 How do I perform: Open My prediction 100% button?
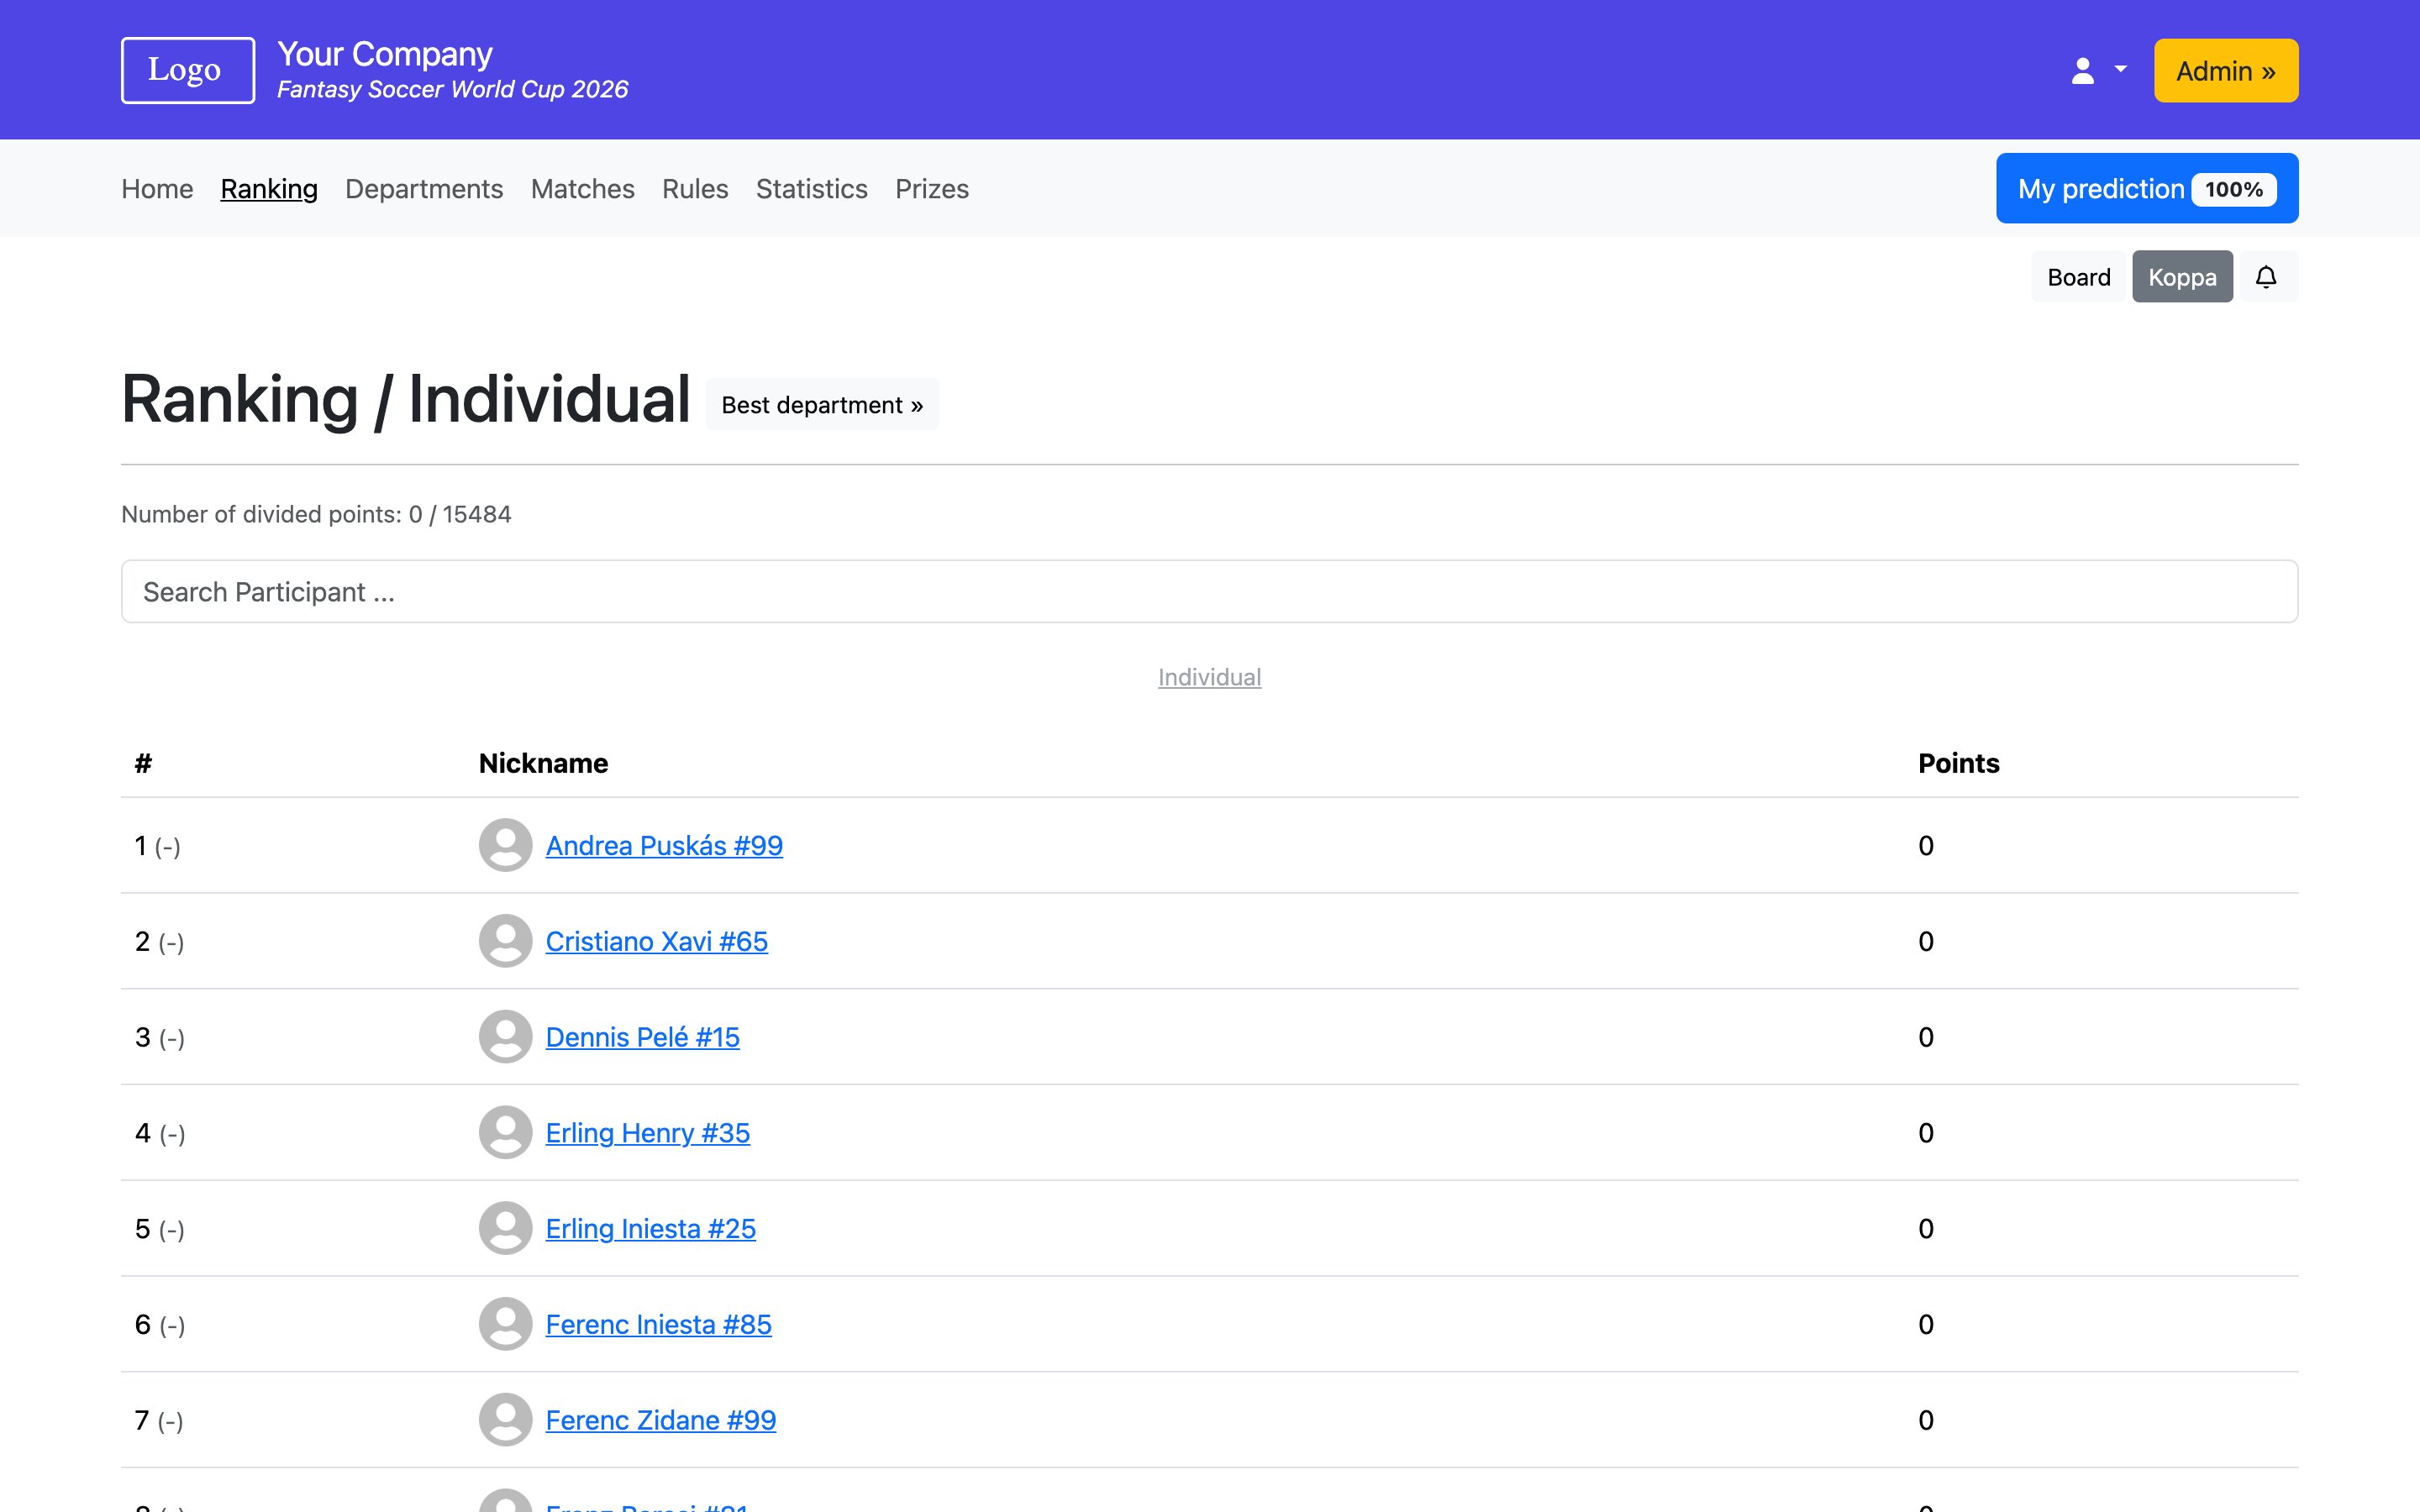(2146, 189)
